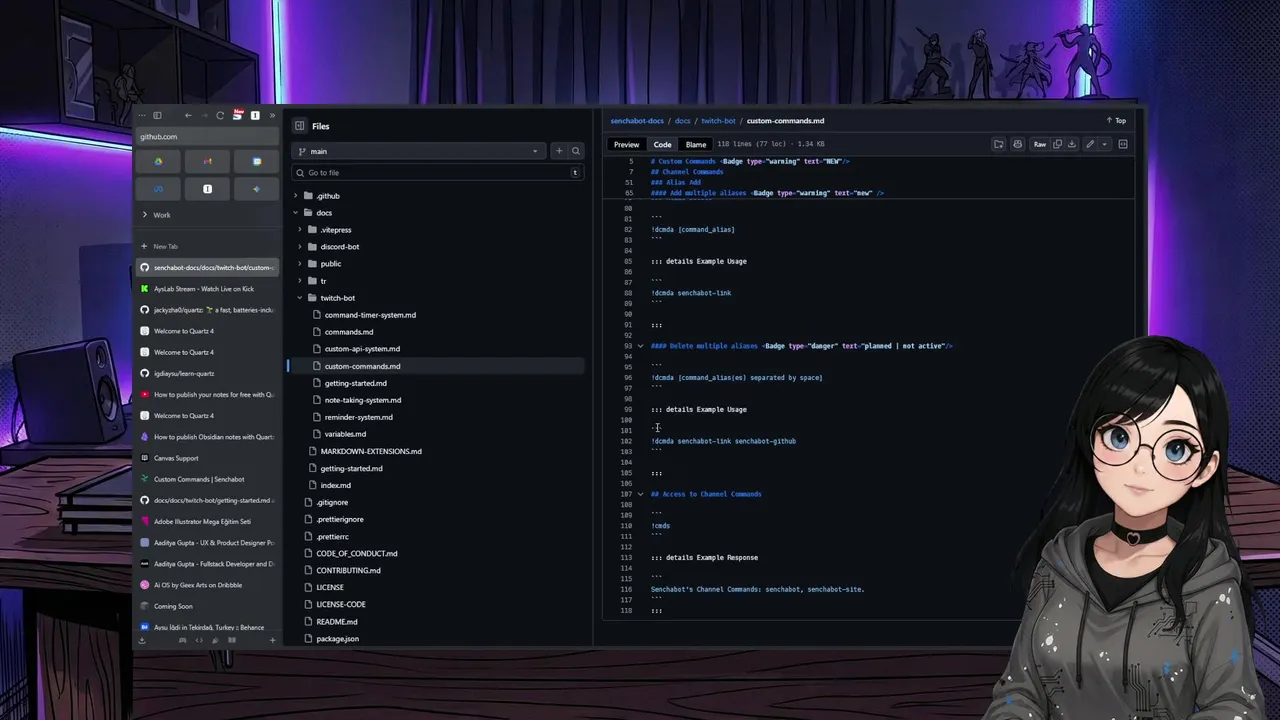Screen dimensions: 1280x720
Task: Click the Copilot icon in file toolbar
Action: (x=1017, y=144)
